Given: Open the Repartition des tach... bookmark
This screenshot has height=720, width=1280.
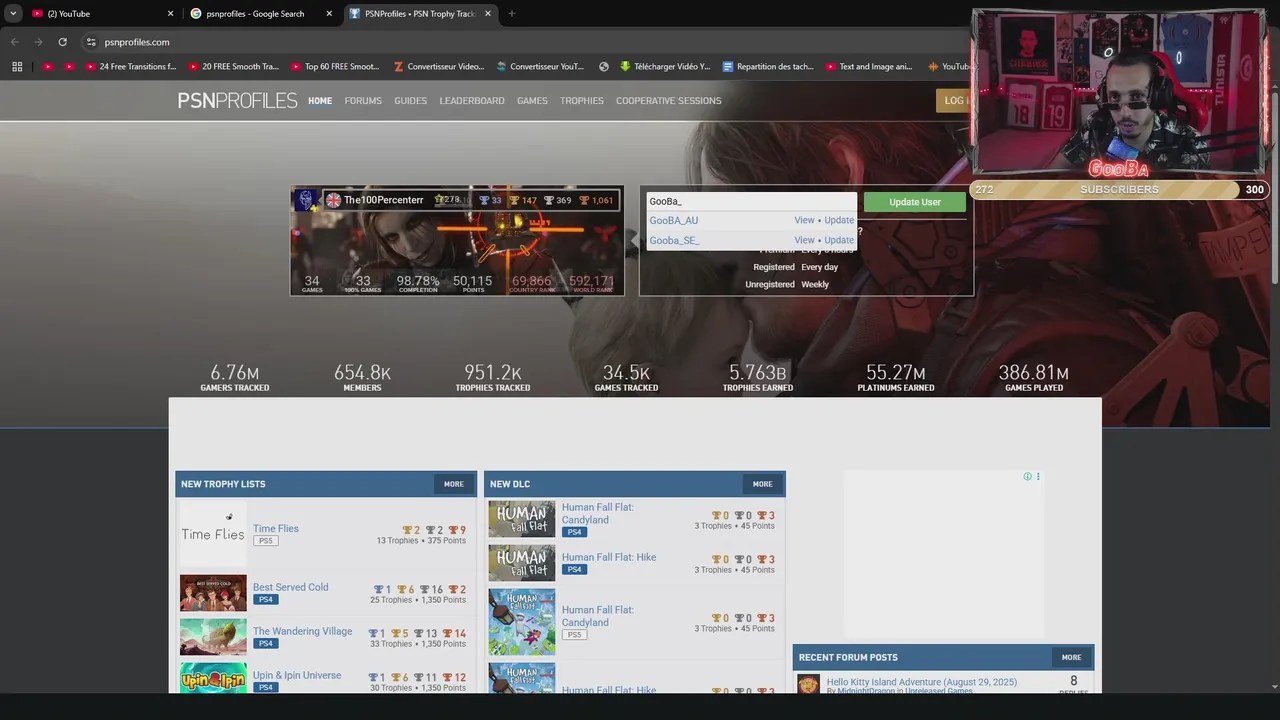Looking at the screenshot, I should point(769,67).
